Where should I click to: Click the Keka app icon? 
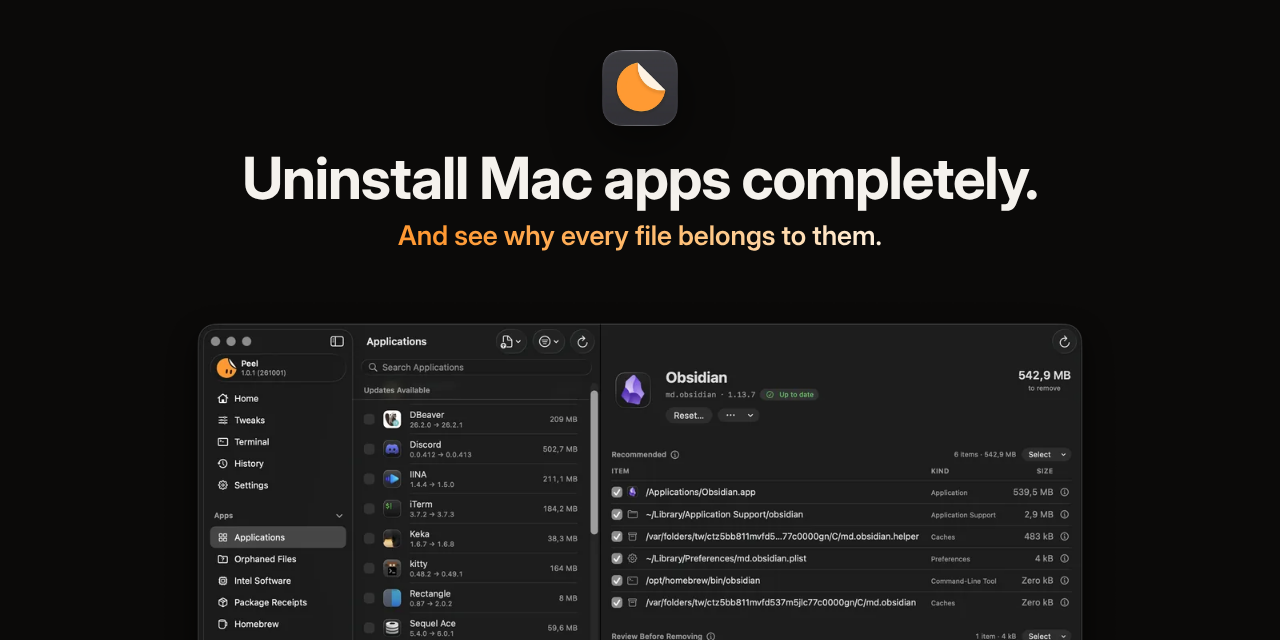click(x=392, y=539)
